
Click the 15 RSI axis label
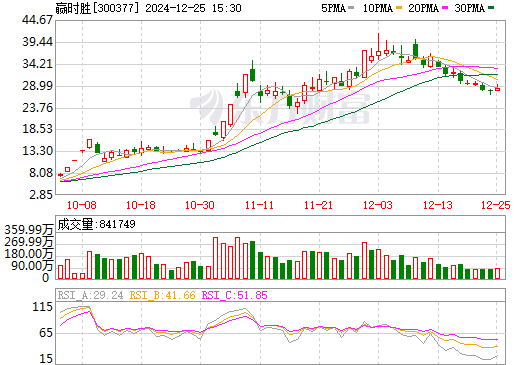coord(46,359)
